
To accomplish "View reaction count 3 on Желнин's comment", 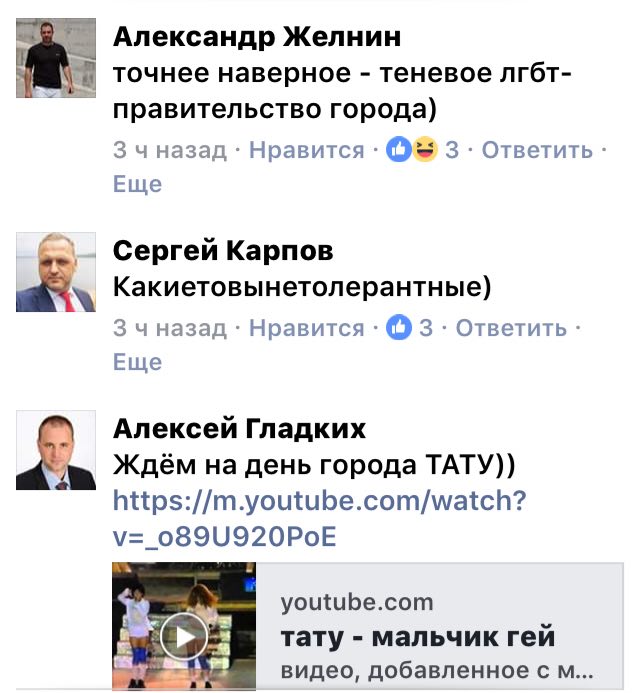I will coord(452,150).
